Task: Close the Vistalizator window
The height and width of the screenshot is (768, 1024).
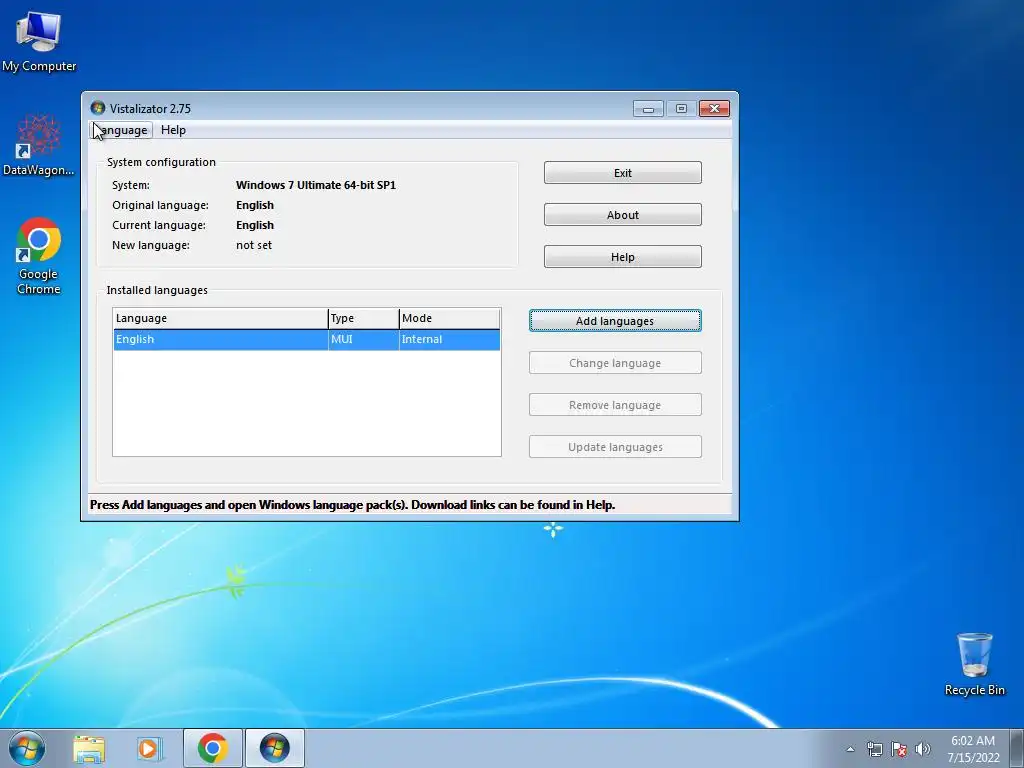Action: (714, 108)
